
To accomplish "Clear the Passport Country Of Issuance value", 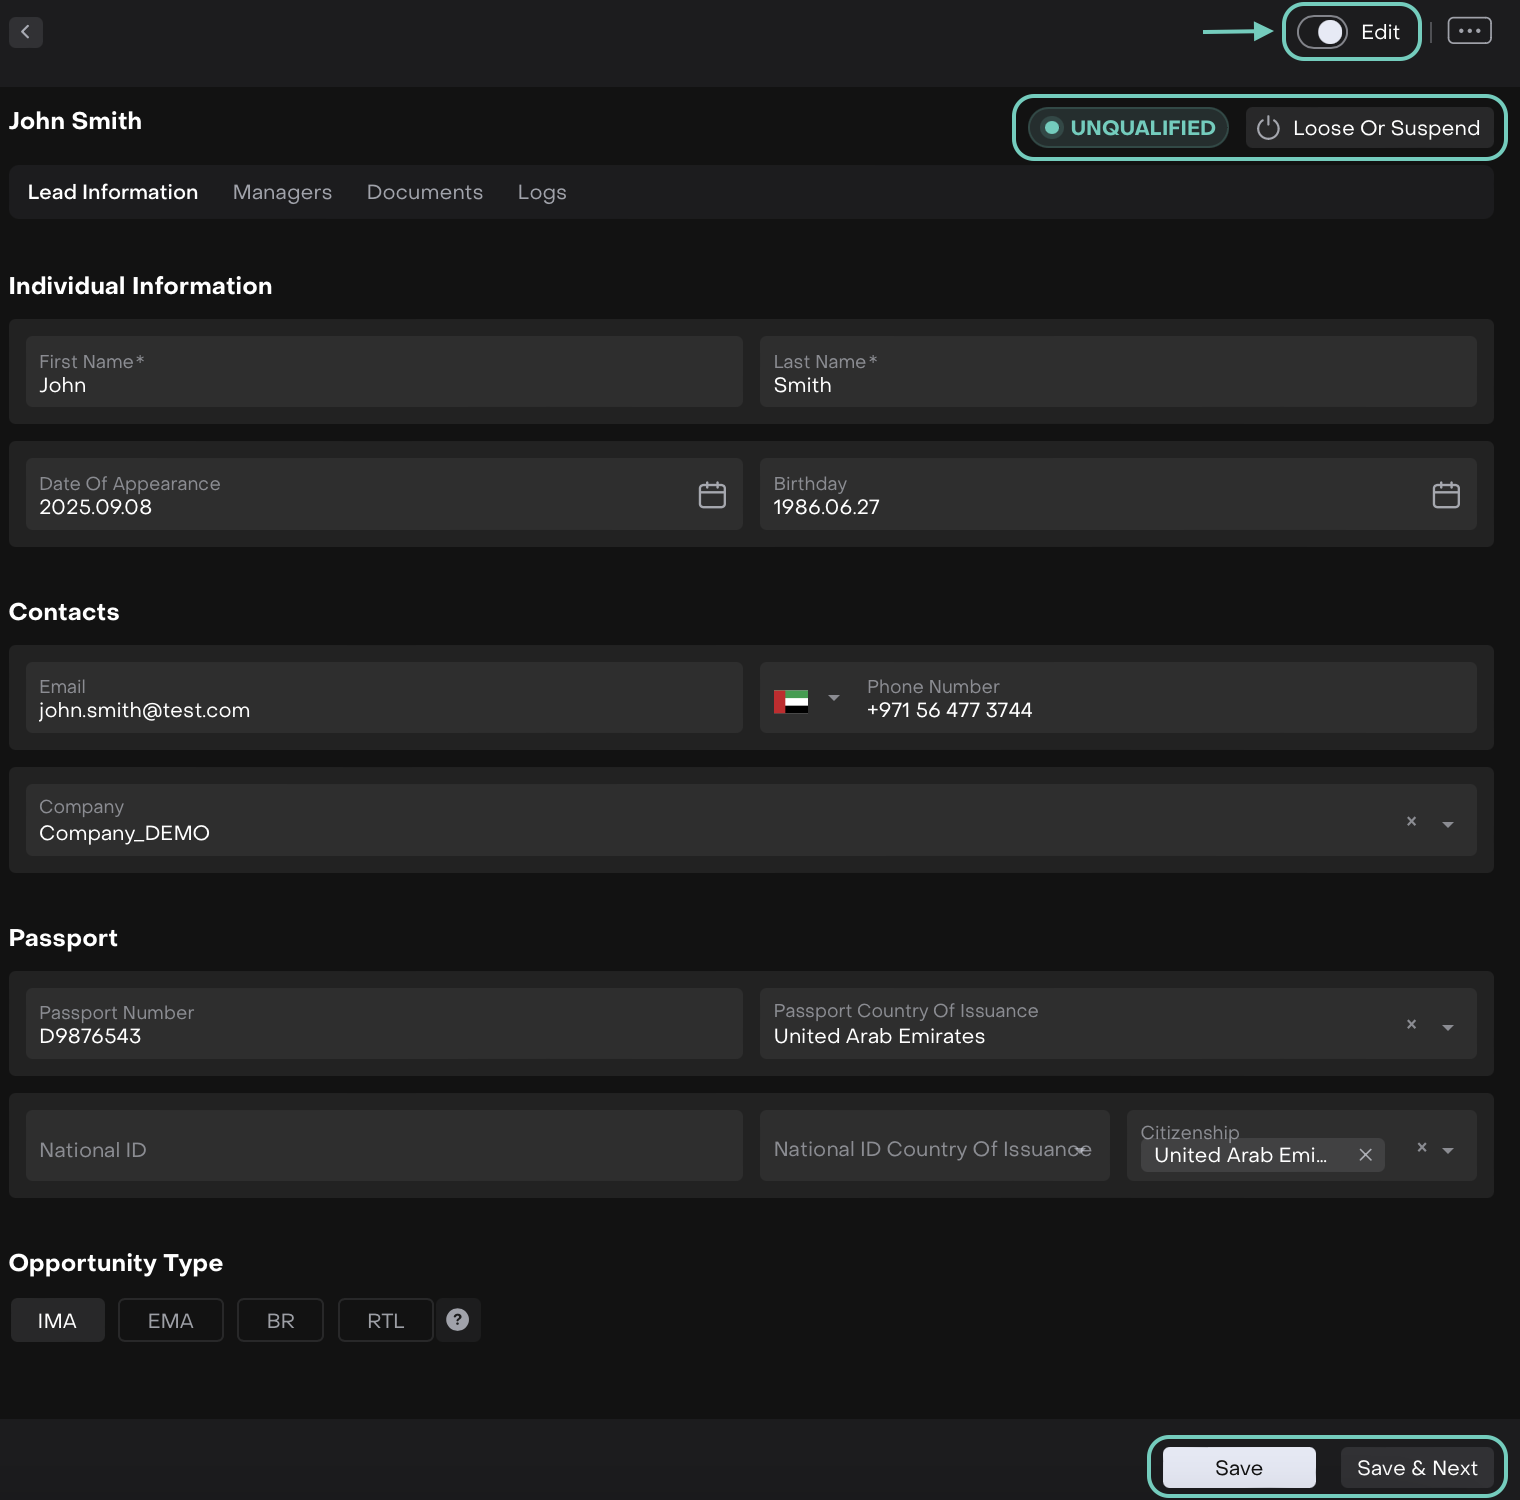I will click(x=1411, y=1025).
